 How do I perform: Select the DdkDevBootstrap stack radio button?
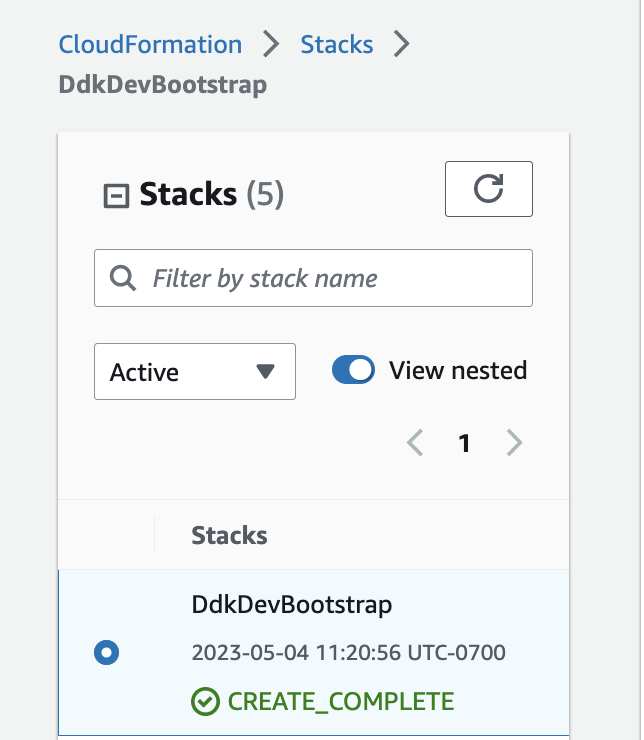(107, 653)
